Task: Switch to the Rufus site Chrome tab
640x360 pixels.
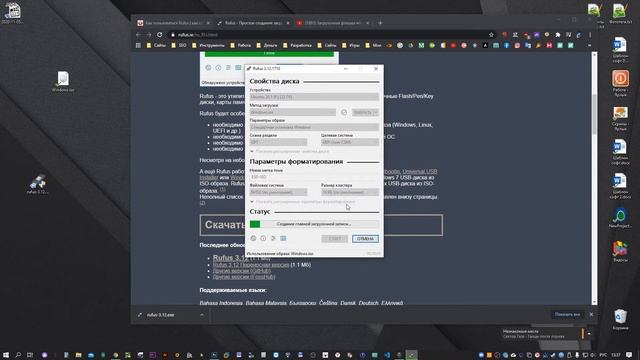Action: (x=253, y=23)
